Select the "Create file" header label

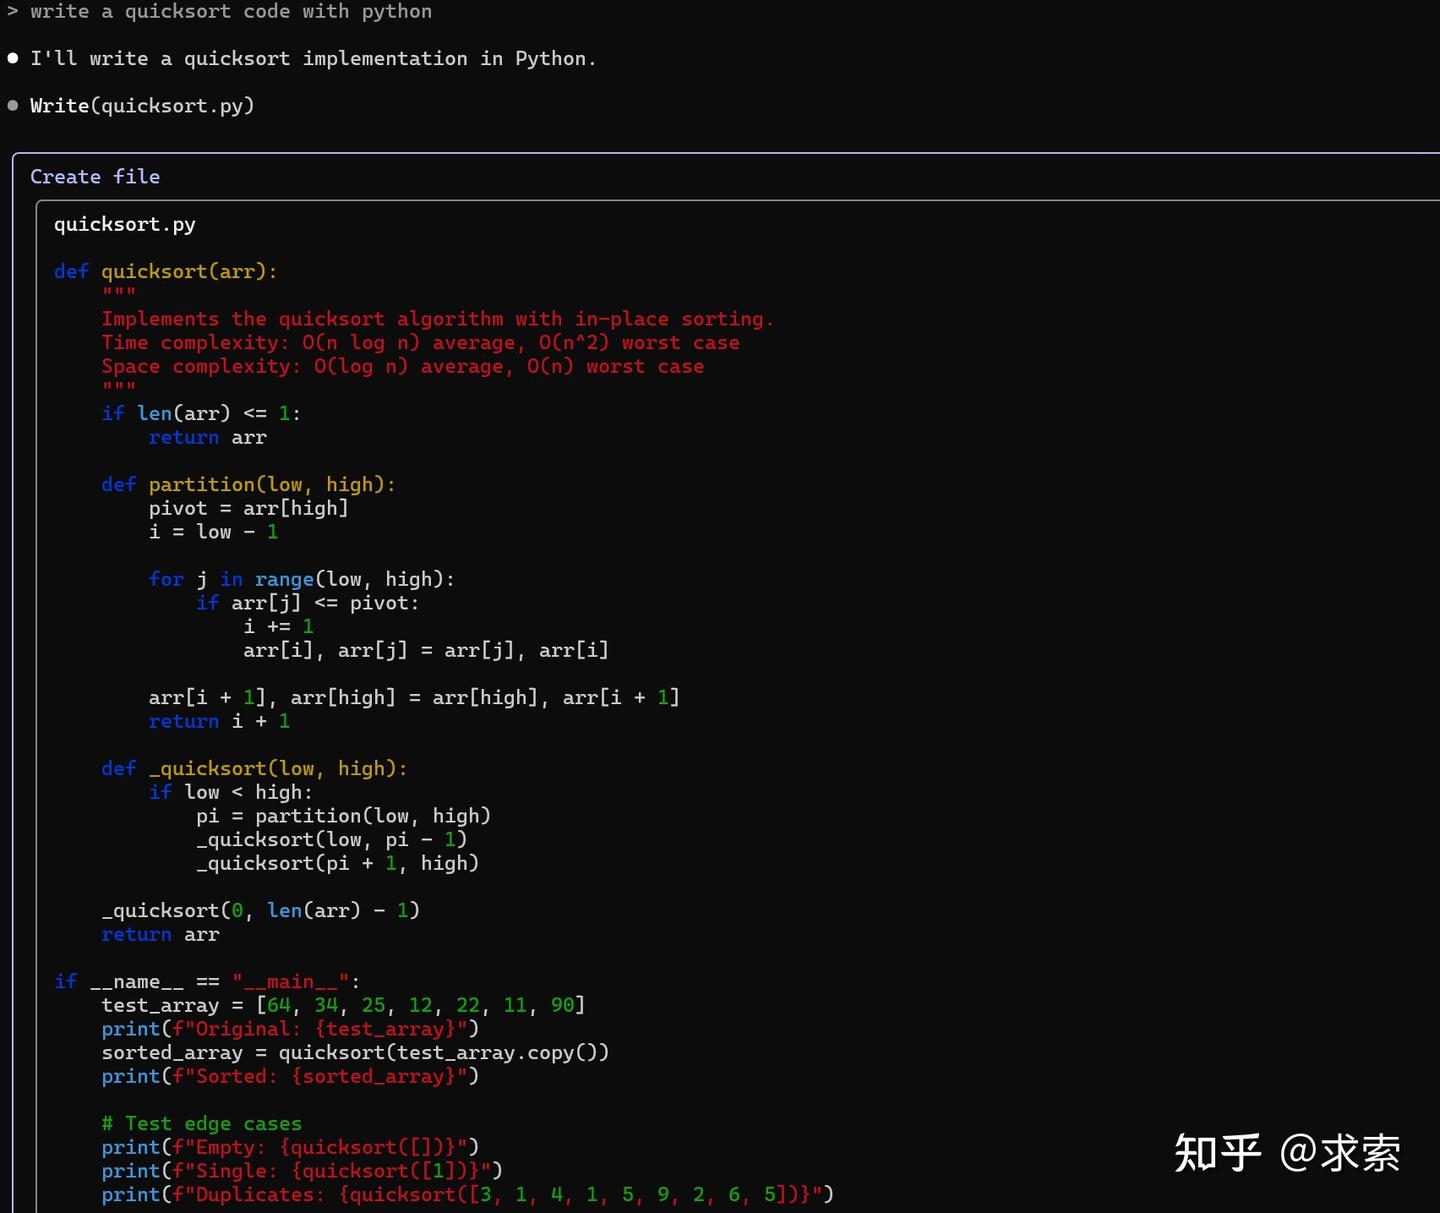tap(95, 176)
